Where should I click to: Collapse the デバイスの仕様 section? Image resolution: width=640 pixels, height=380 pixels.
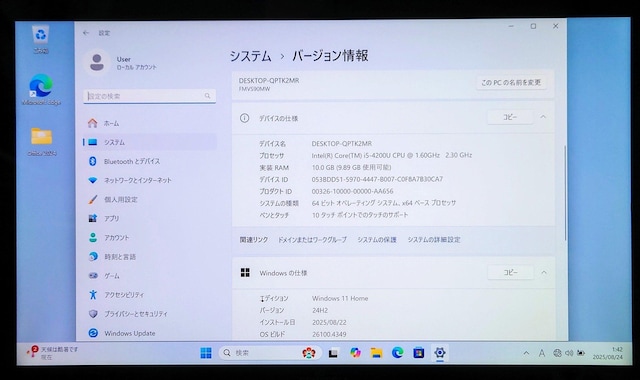click(x=543, y=117)
